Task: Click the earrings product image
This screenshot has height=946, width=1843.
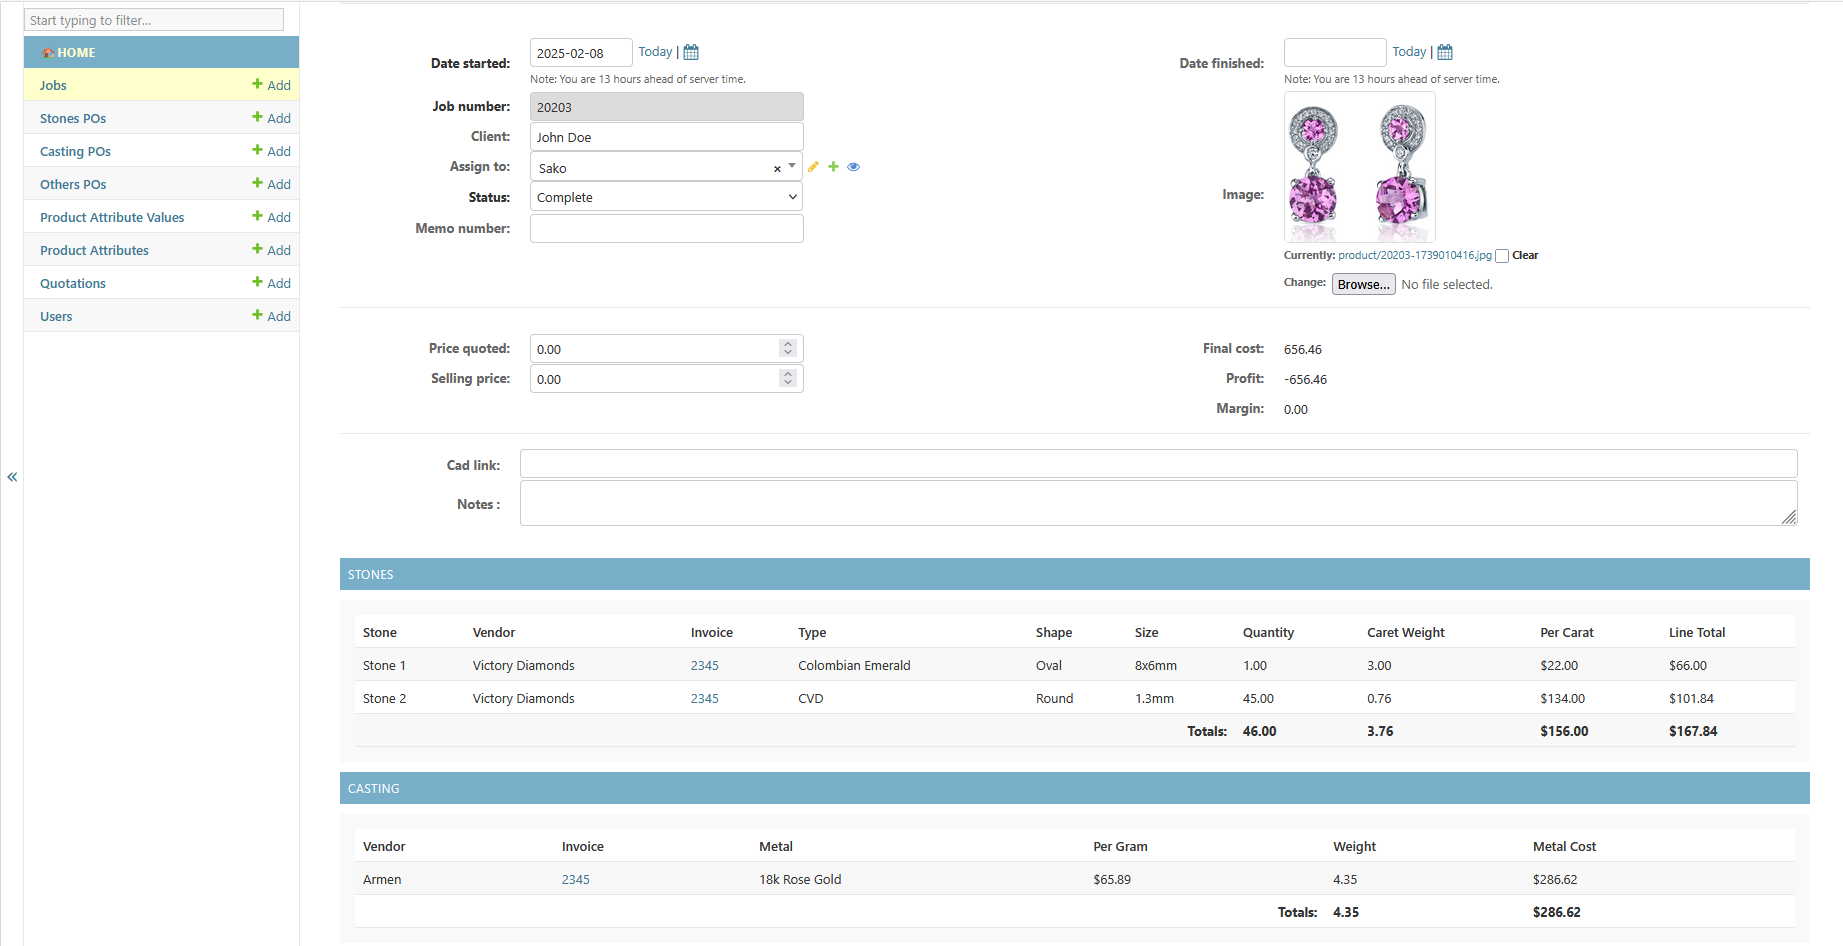Action: (1359, 167)
